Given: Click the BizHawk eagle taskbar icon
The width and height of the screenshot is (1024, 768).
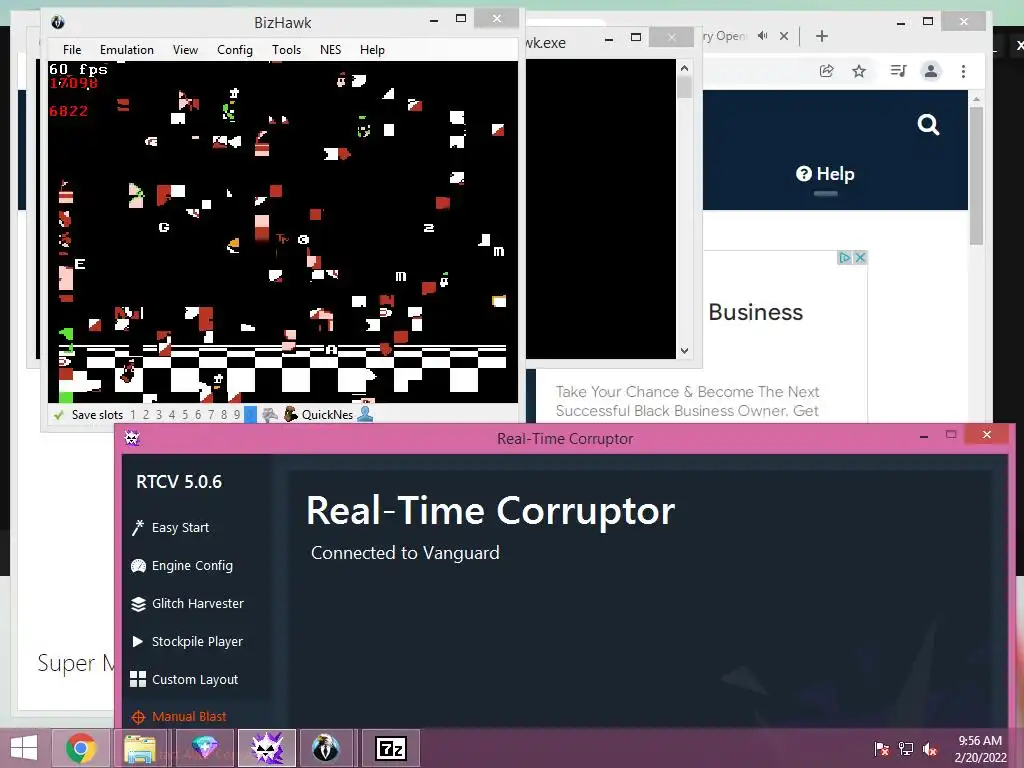Looking at the screenshot, I should tap(325, 748).
